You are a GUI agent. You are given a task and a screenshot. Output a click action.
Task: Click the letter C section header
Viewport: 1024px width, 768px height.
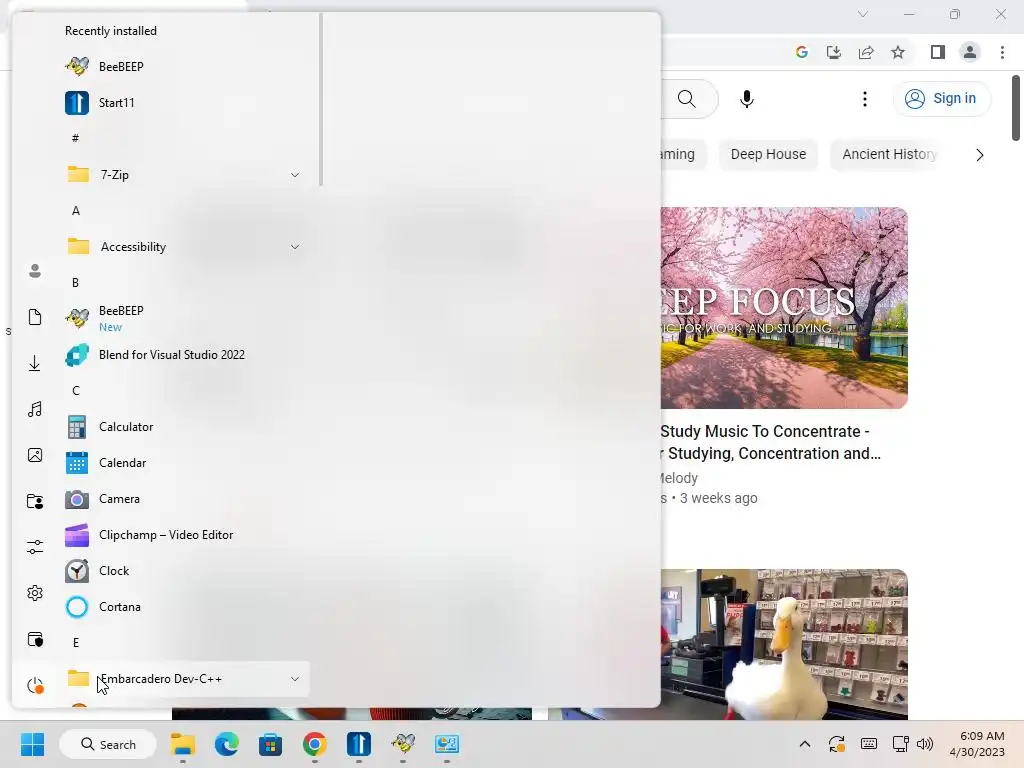(76, 391)
